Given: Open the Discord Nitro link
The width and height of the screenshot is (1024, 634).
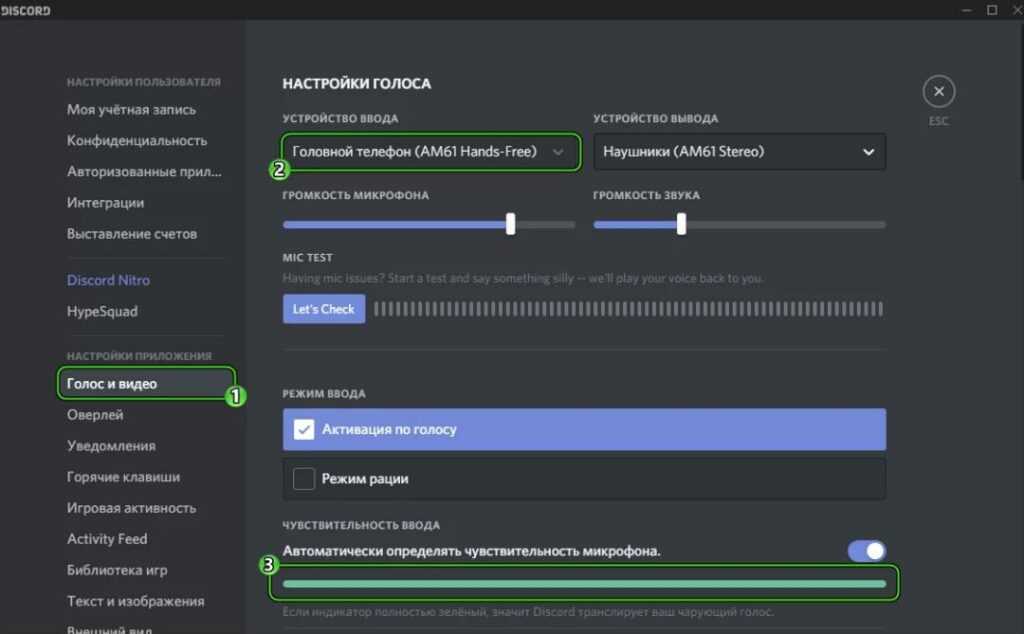Looking at the screenshot, I should tap(108, 280).
